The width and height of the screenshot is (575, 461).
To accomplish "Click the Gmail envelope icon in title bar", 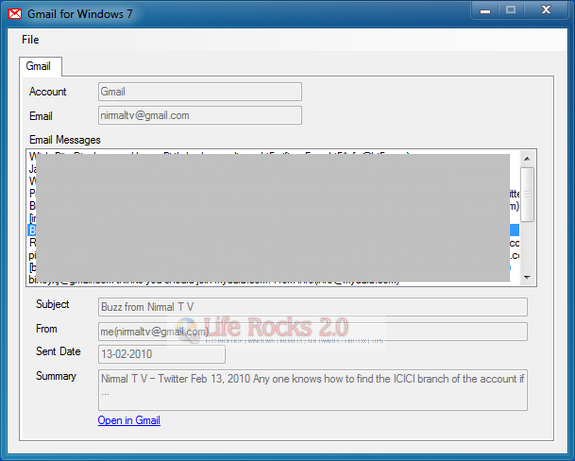I will [15, 14].
